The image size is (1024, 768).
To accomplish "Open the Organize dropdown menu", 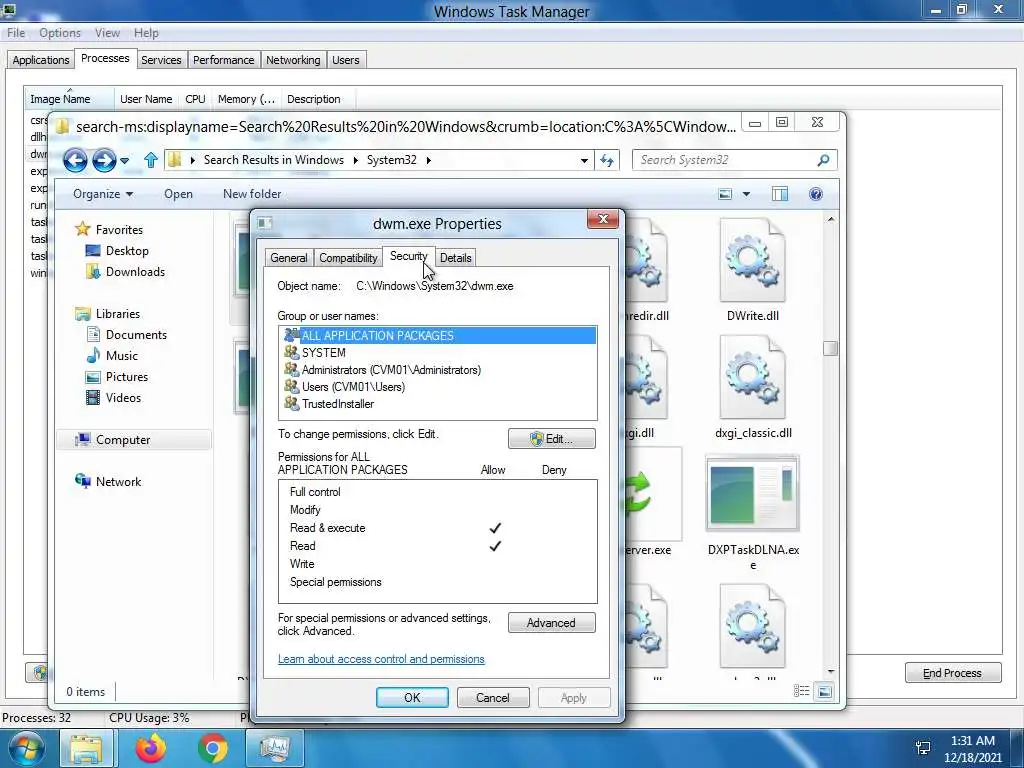I will point(103,194).
